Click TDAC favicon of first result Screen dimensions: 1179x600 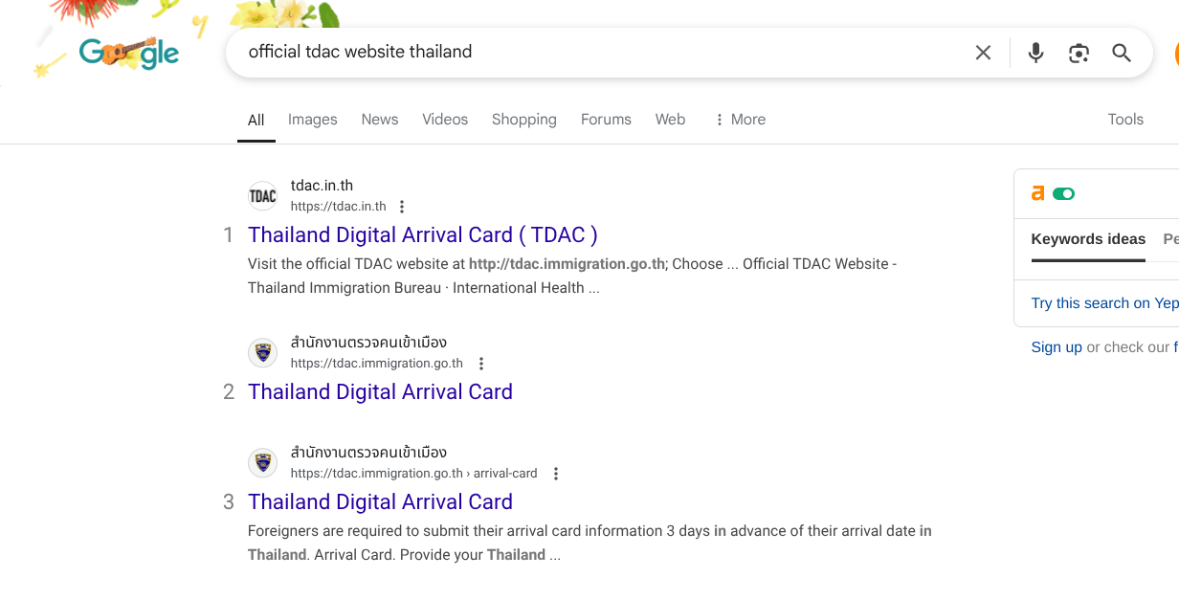click(262, 196)
